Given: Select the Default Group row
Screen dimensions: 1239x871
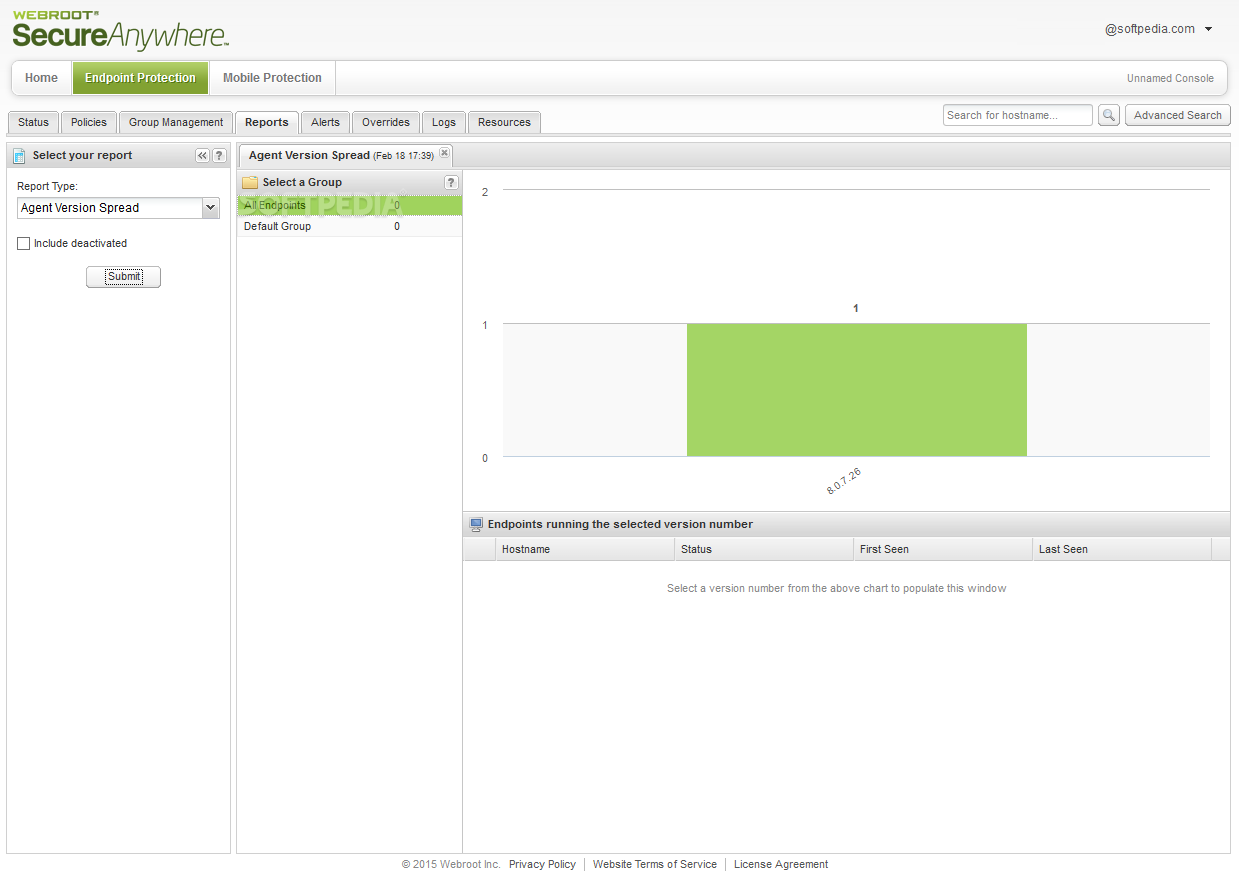Looking at the screenshot, I should (x=349, y=226).
